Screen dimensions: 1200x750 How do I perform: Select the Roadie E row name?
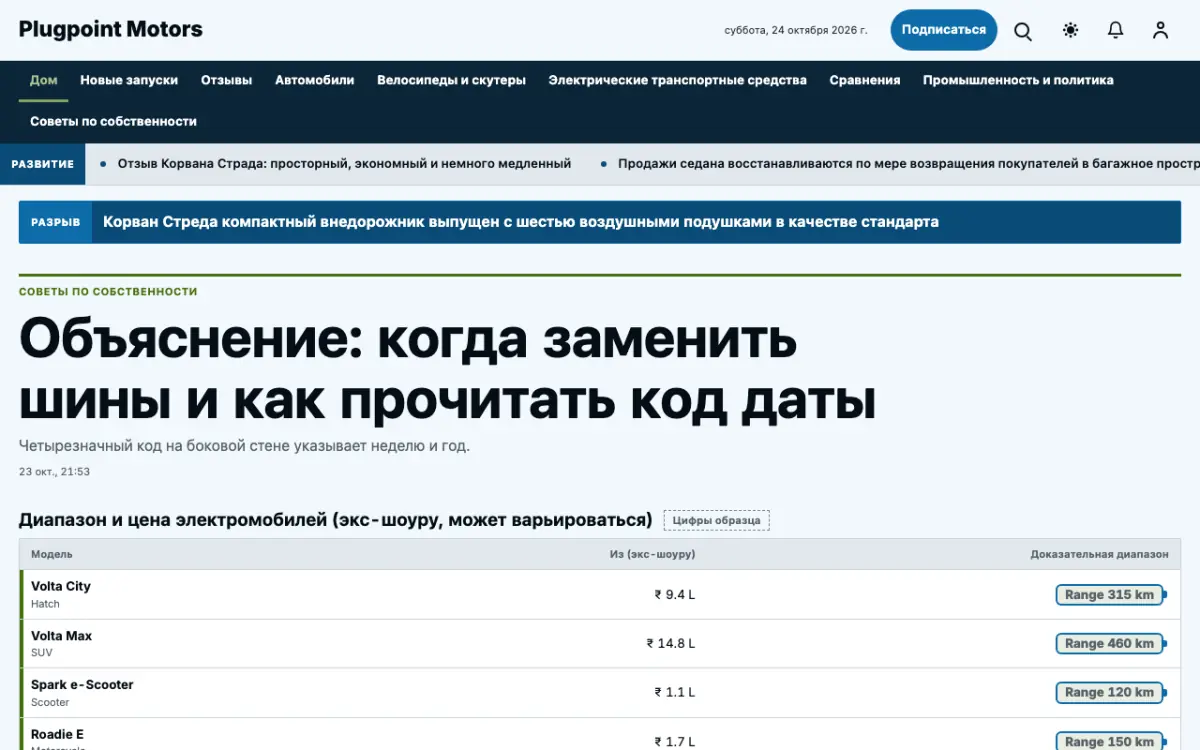point(57,734)
